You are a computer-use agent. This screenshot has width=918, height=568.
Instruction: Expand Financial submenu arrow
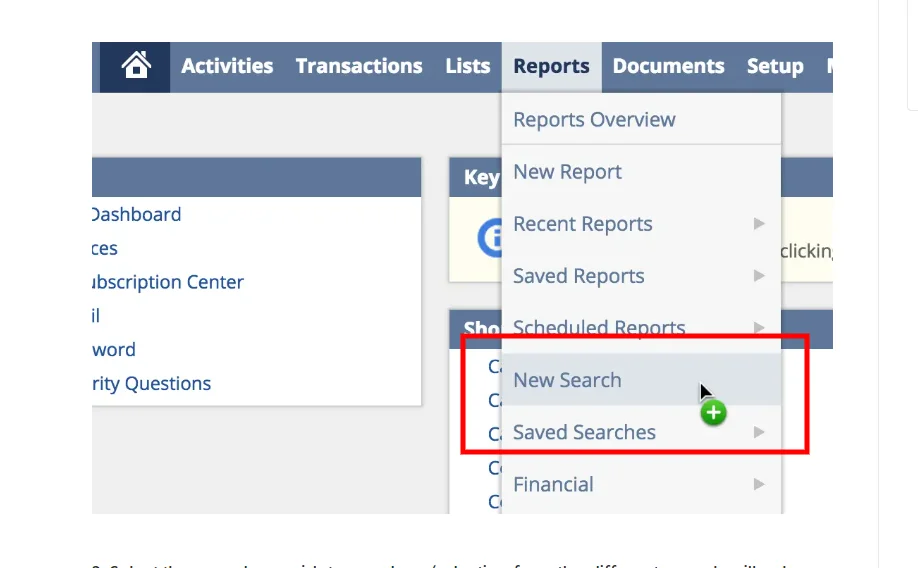pyautogui.click(x=759, y=484)
